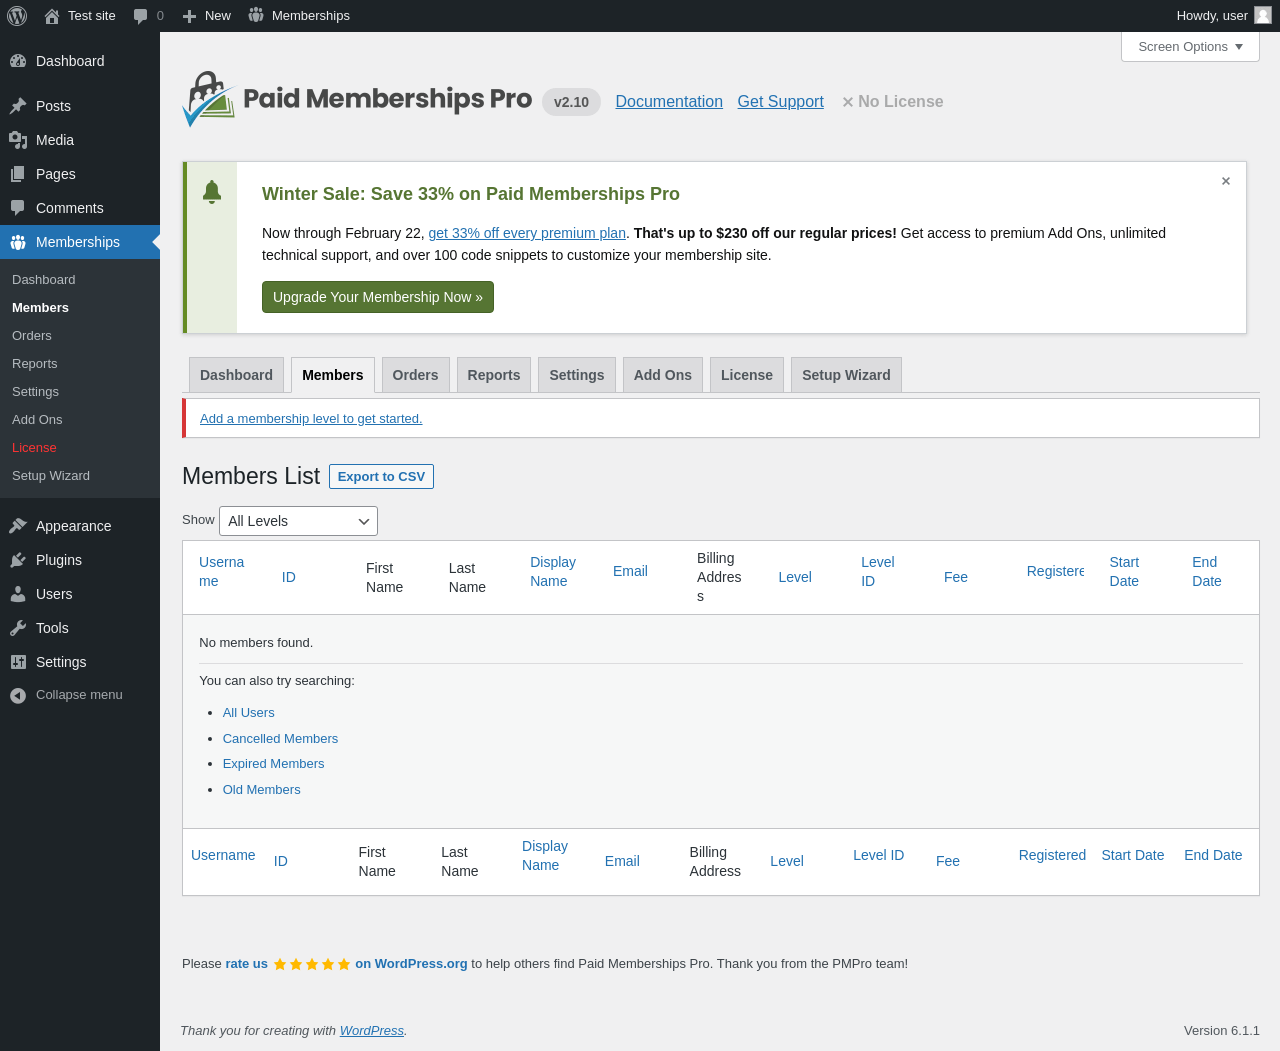Viewport: 1280px width, 1051px height.
Task: Open the Expired Members link
Action: point(273,764)
